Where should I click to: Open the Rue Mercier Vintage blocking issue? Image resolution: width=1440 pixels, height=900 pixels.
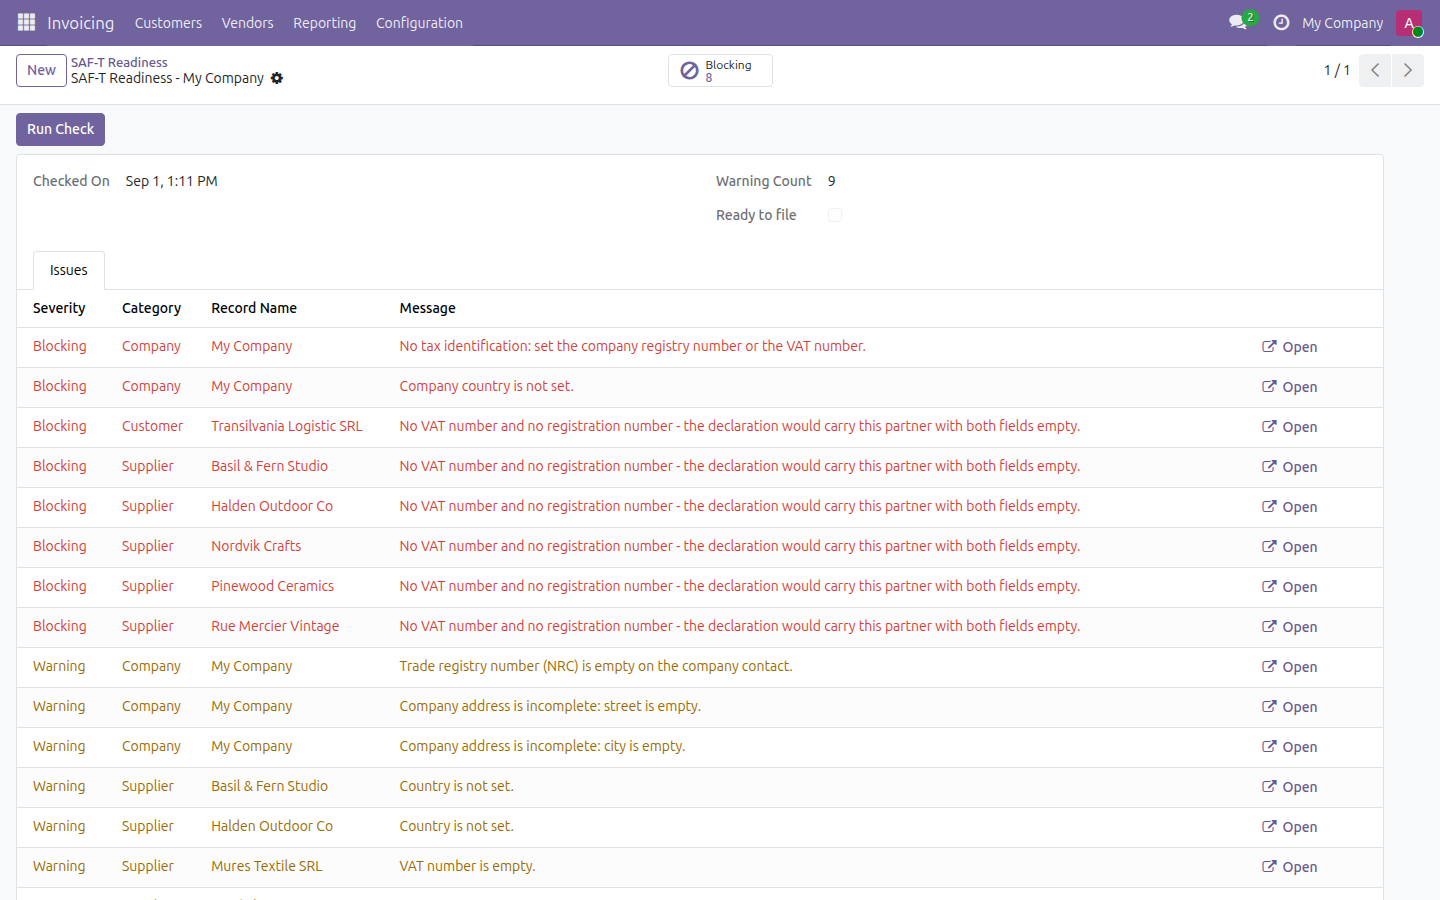[x=1289, y=627]
